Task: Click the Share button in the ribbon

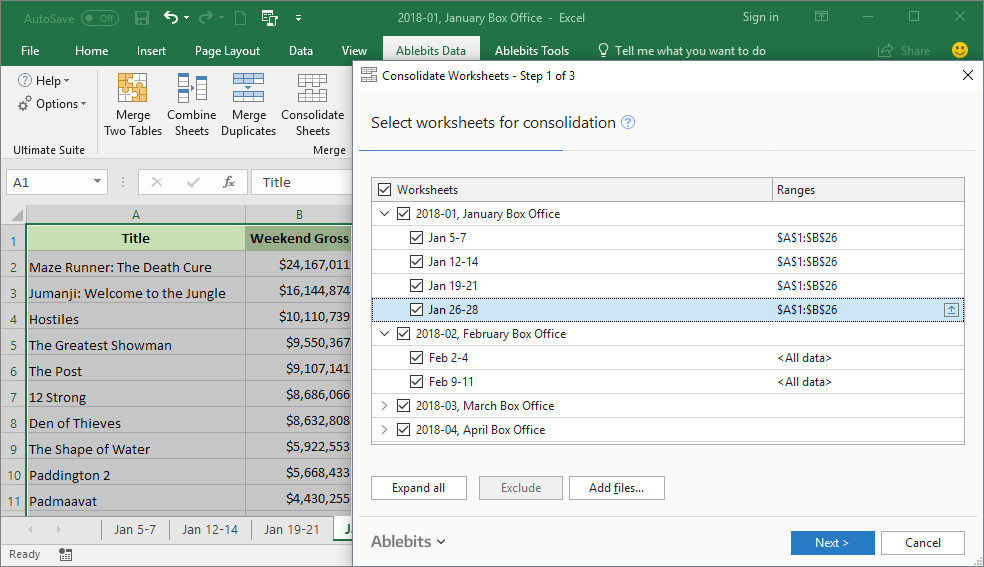Action: (904, 51)
